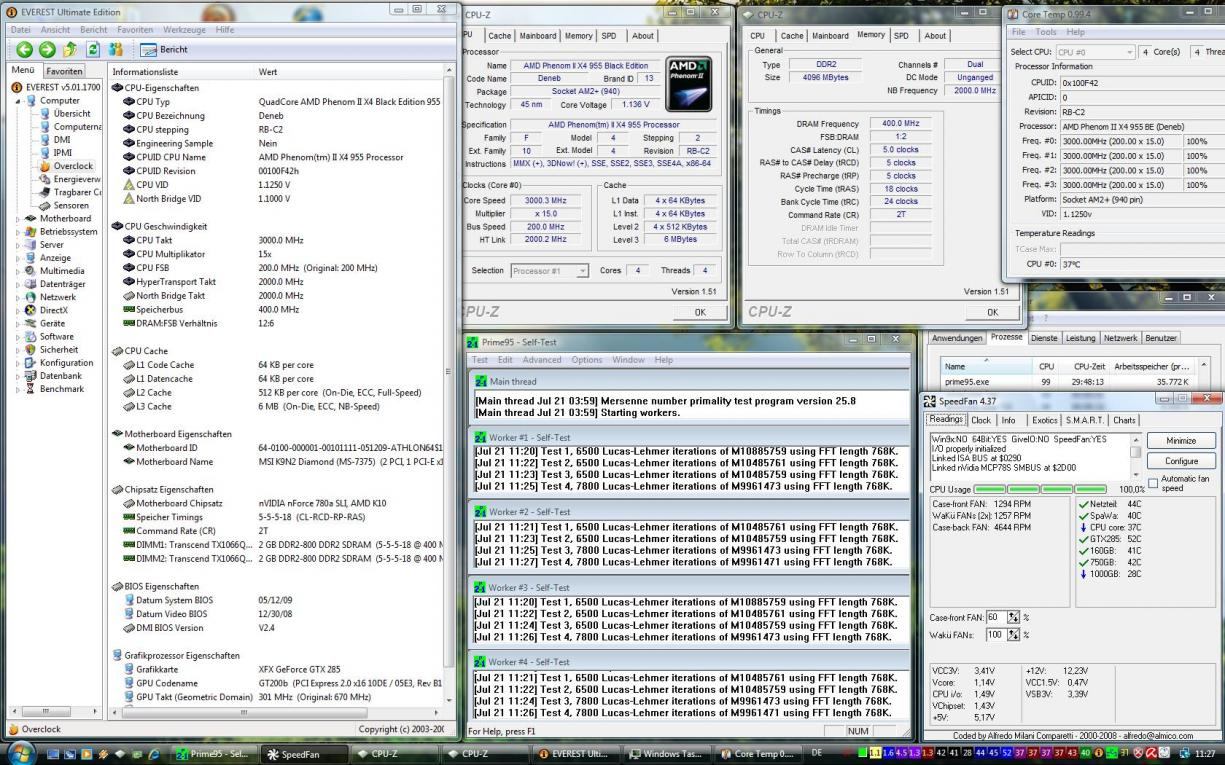Open the About tab in left CPU-Z window
The image size is (1225, 765).
(x=642, y=36)
